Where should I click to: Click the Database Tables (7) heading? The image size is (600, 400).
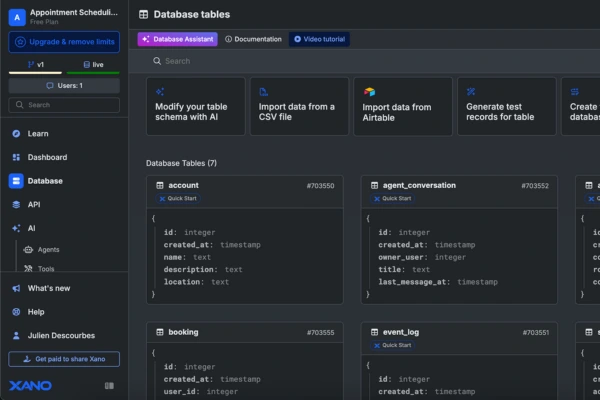pyautogui.click(x=181, y=163)
